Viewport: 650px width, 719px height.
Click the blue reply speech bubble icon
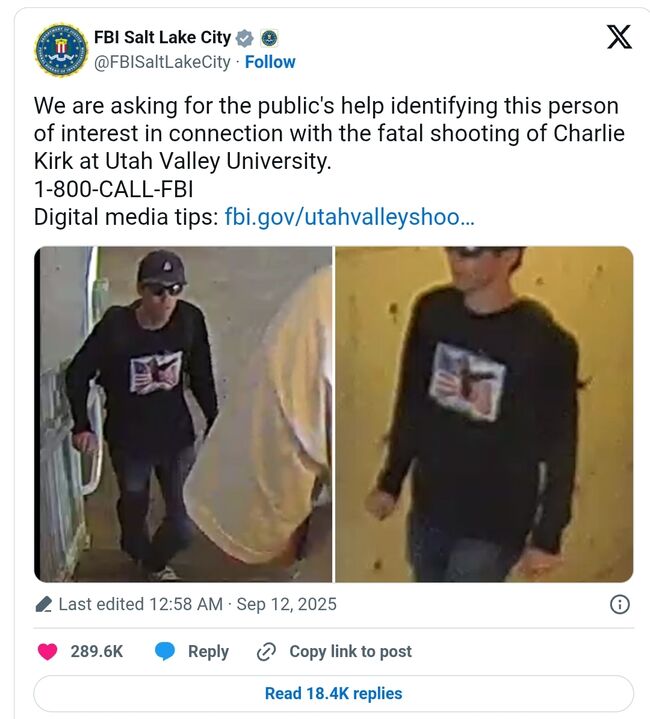(x=165, y=651)
